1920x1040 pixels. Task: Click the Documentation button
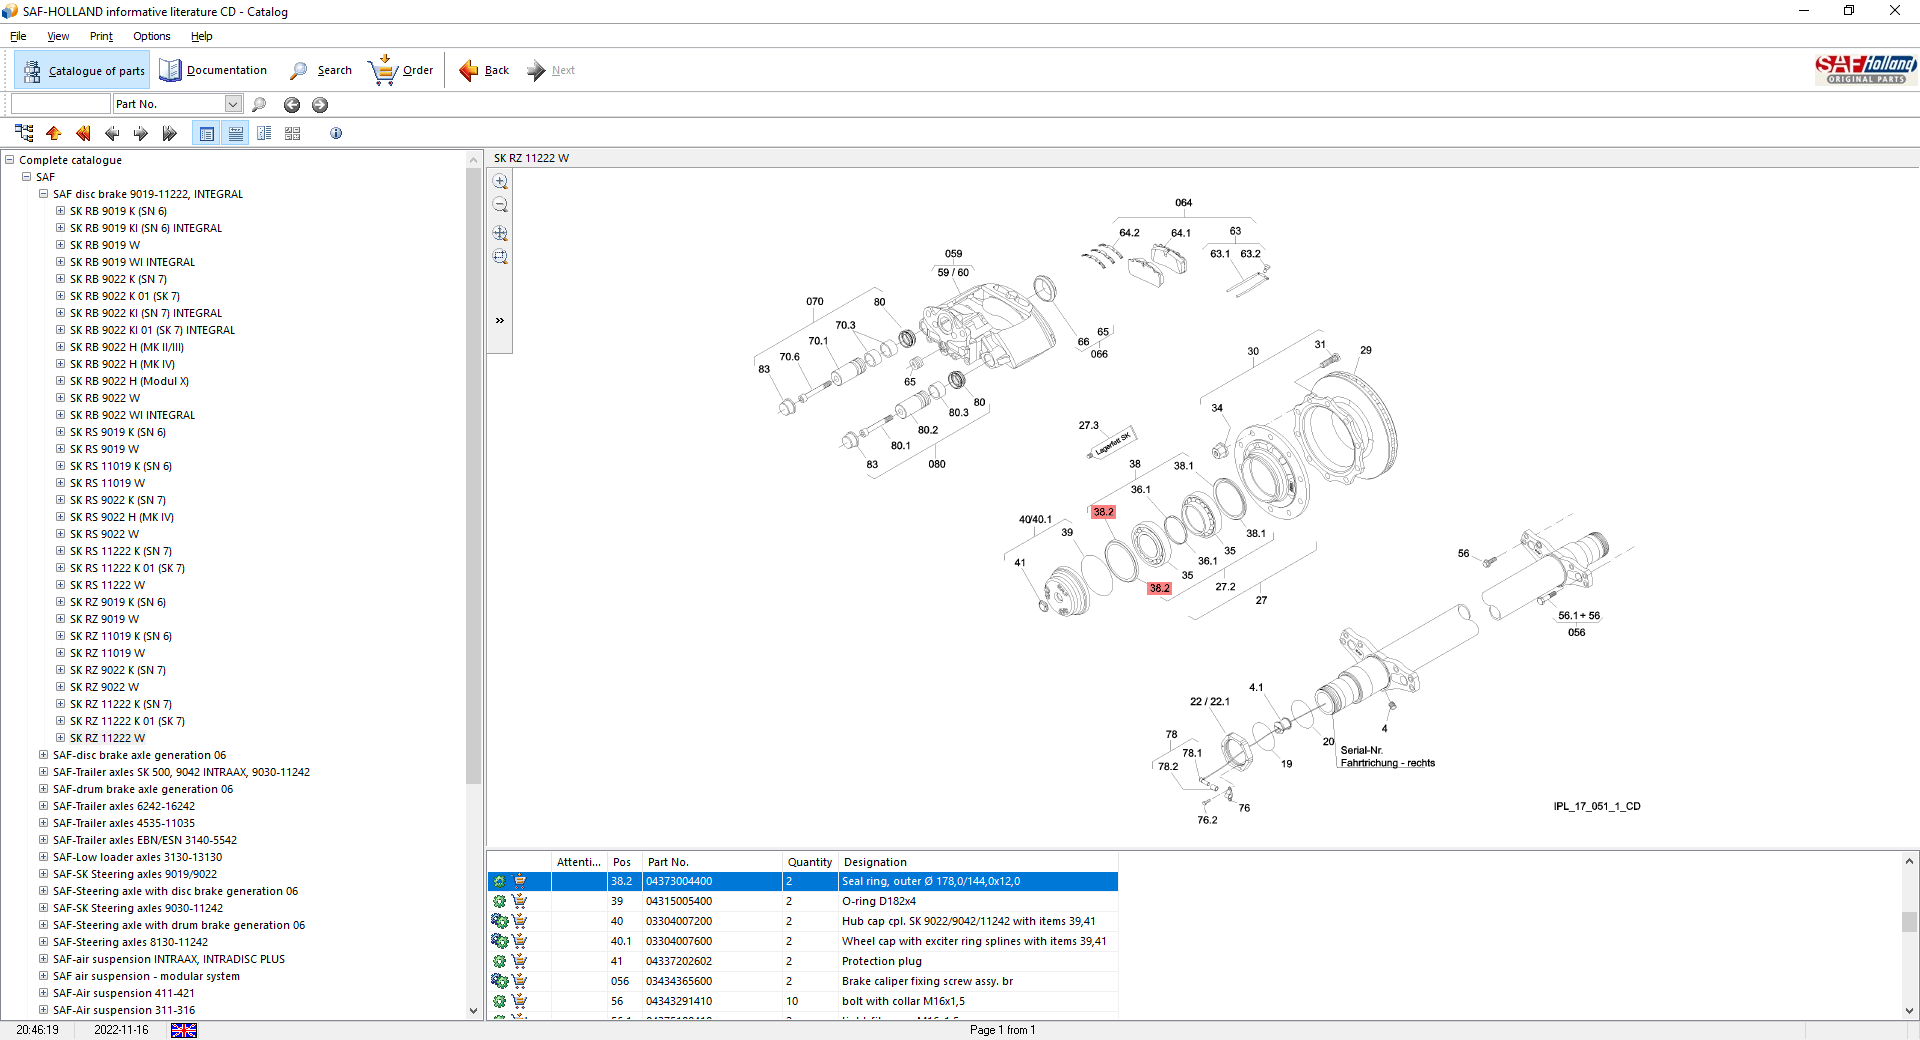click(213, 70)
